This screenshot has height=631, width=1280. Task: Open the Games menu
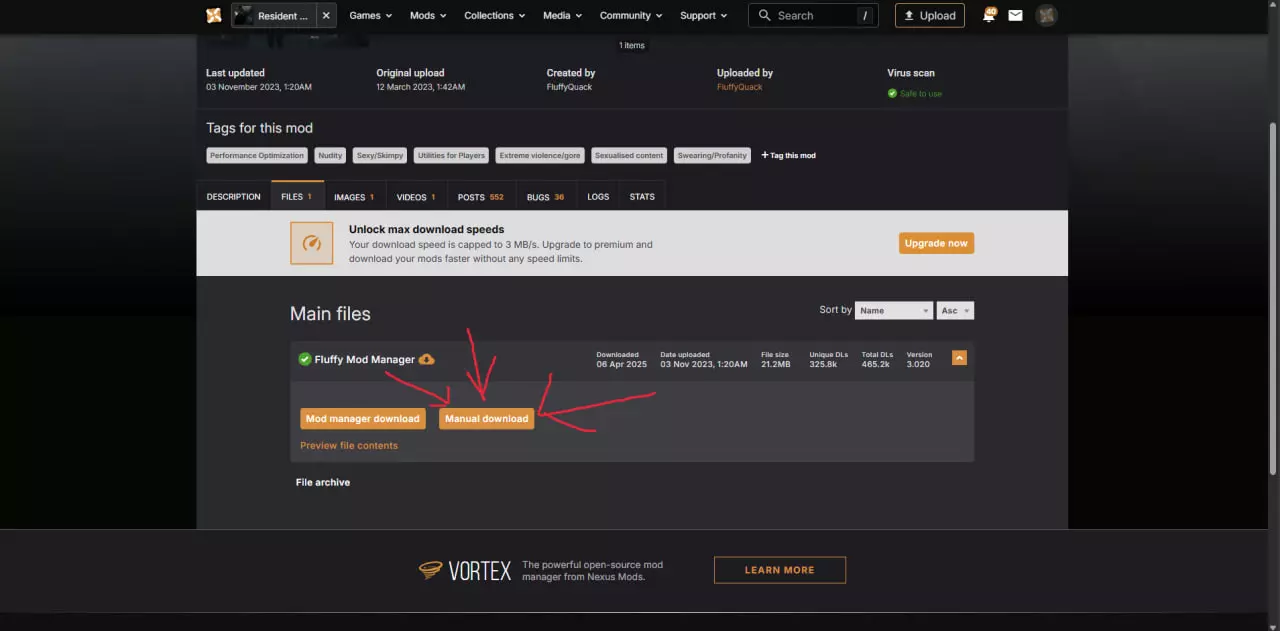370,16
